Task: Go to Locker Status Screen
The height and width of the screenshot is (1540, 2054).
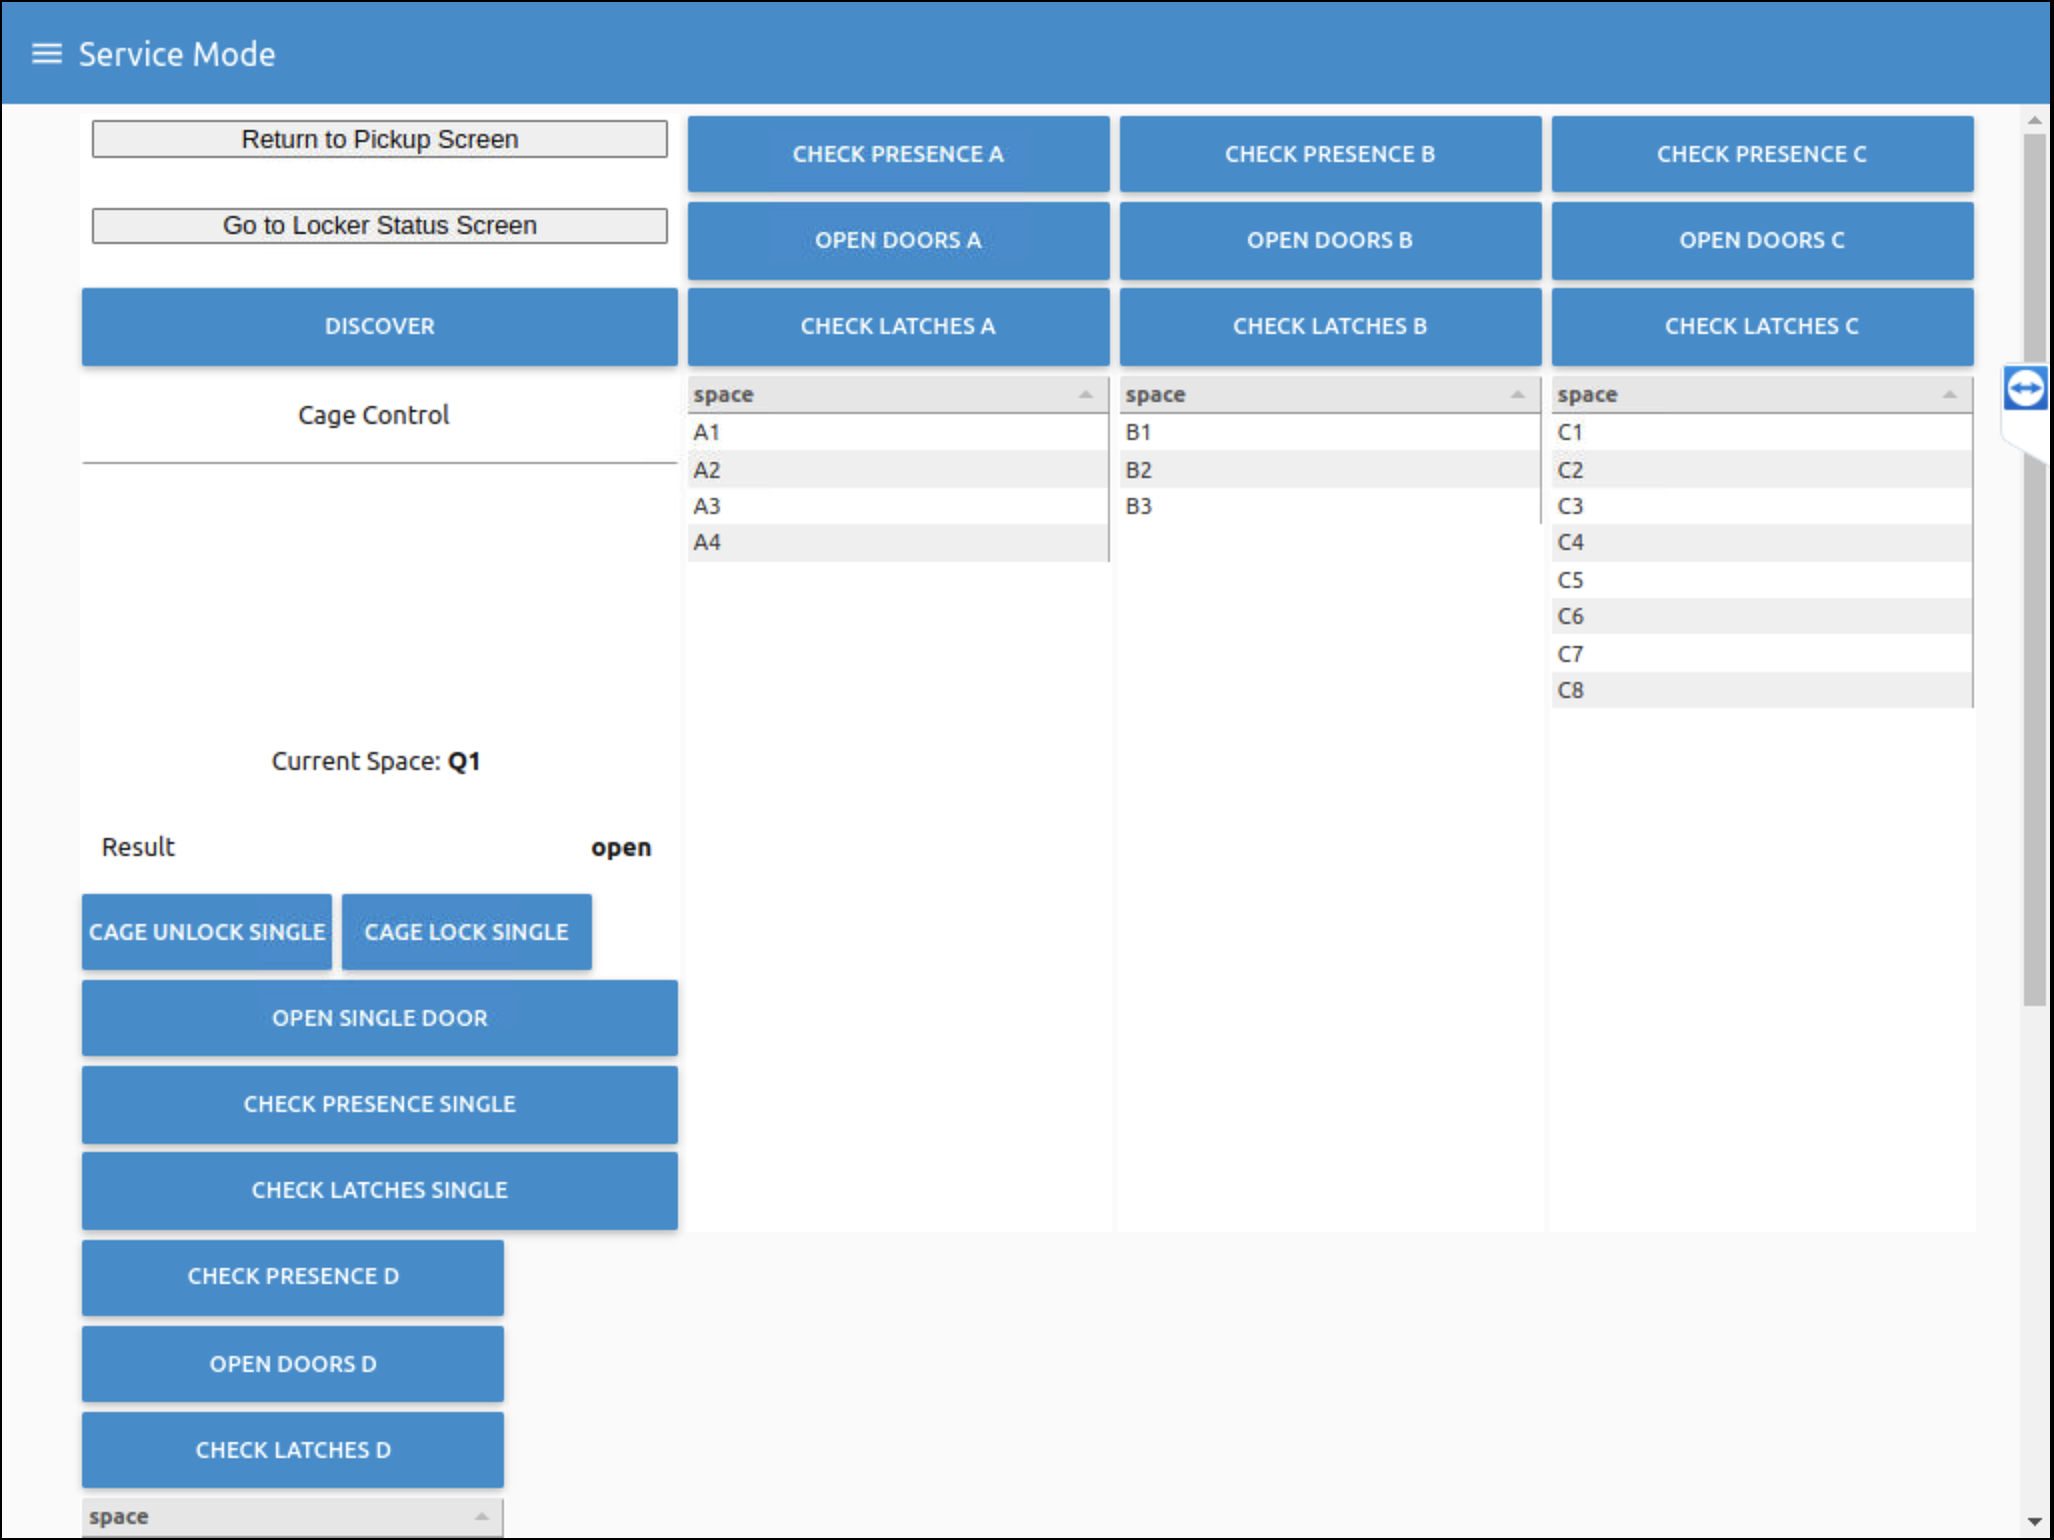Action: 379,225
